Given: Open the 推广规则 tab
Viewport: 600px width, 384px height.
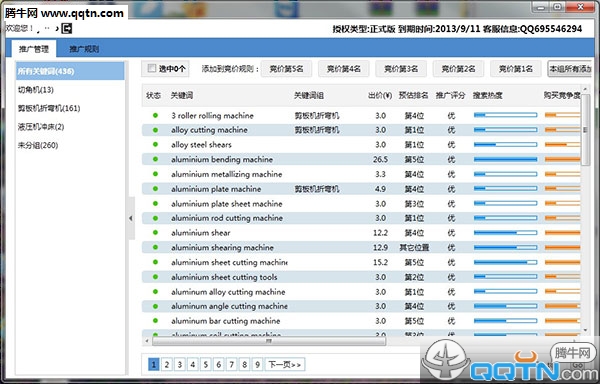Looking at the screenshot, I should point(84,49).
